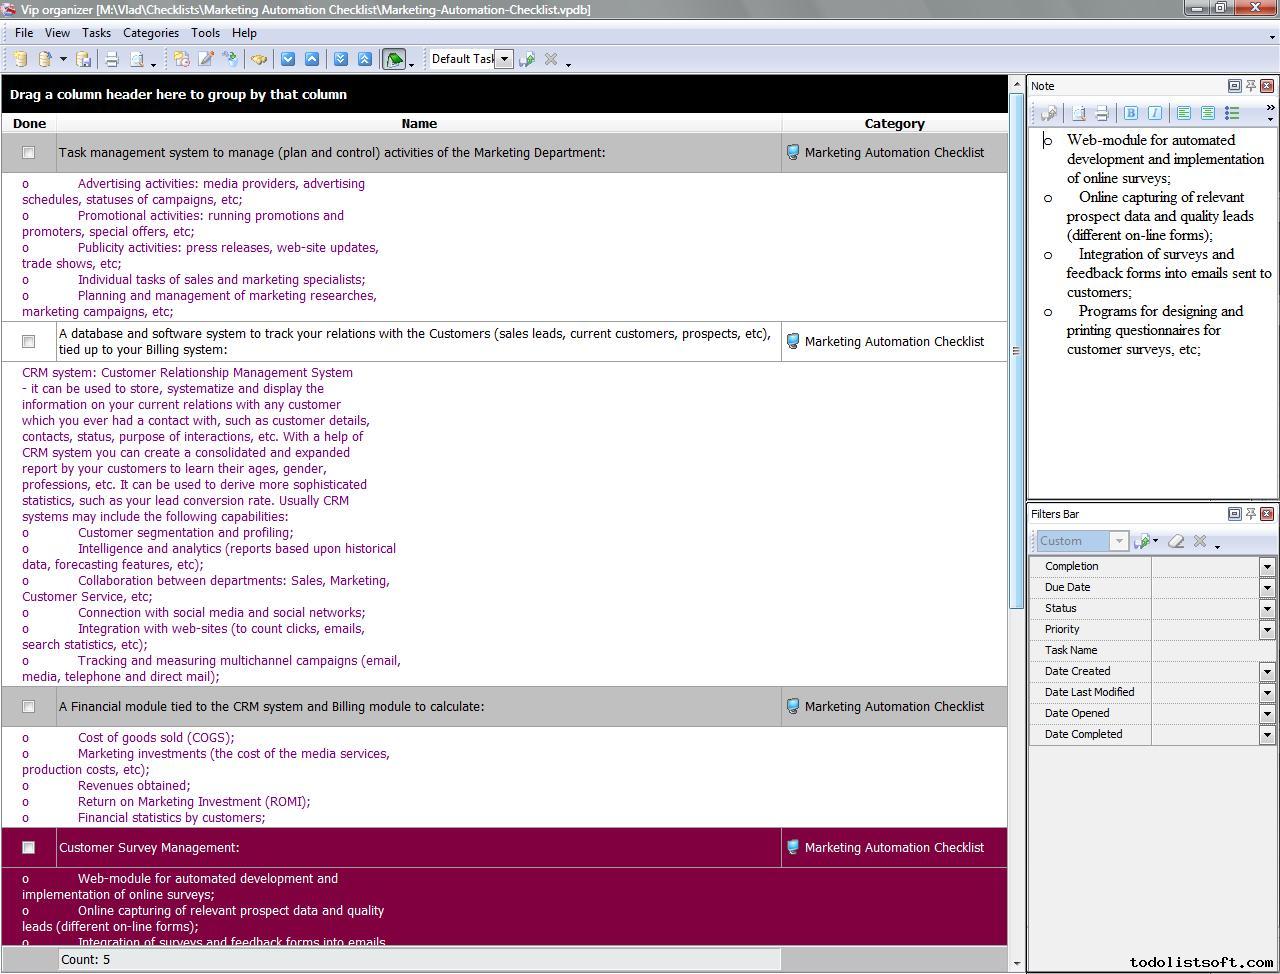Toggle Italic formatting in Note panel

tap(1155, 113)
